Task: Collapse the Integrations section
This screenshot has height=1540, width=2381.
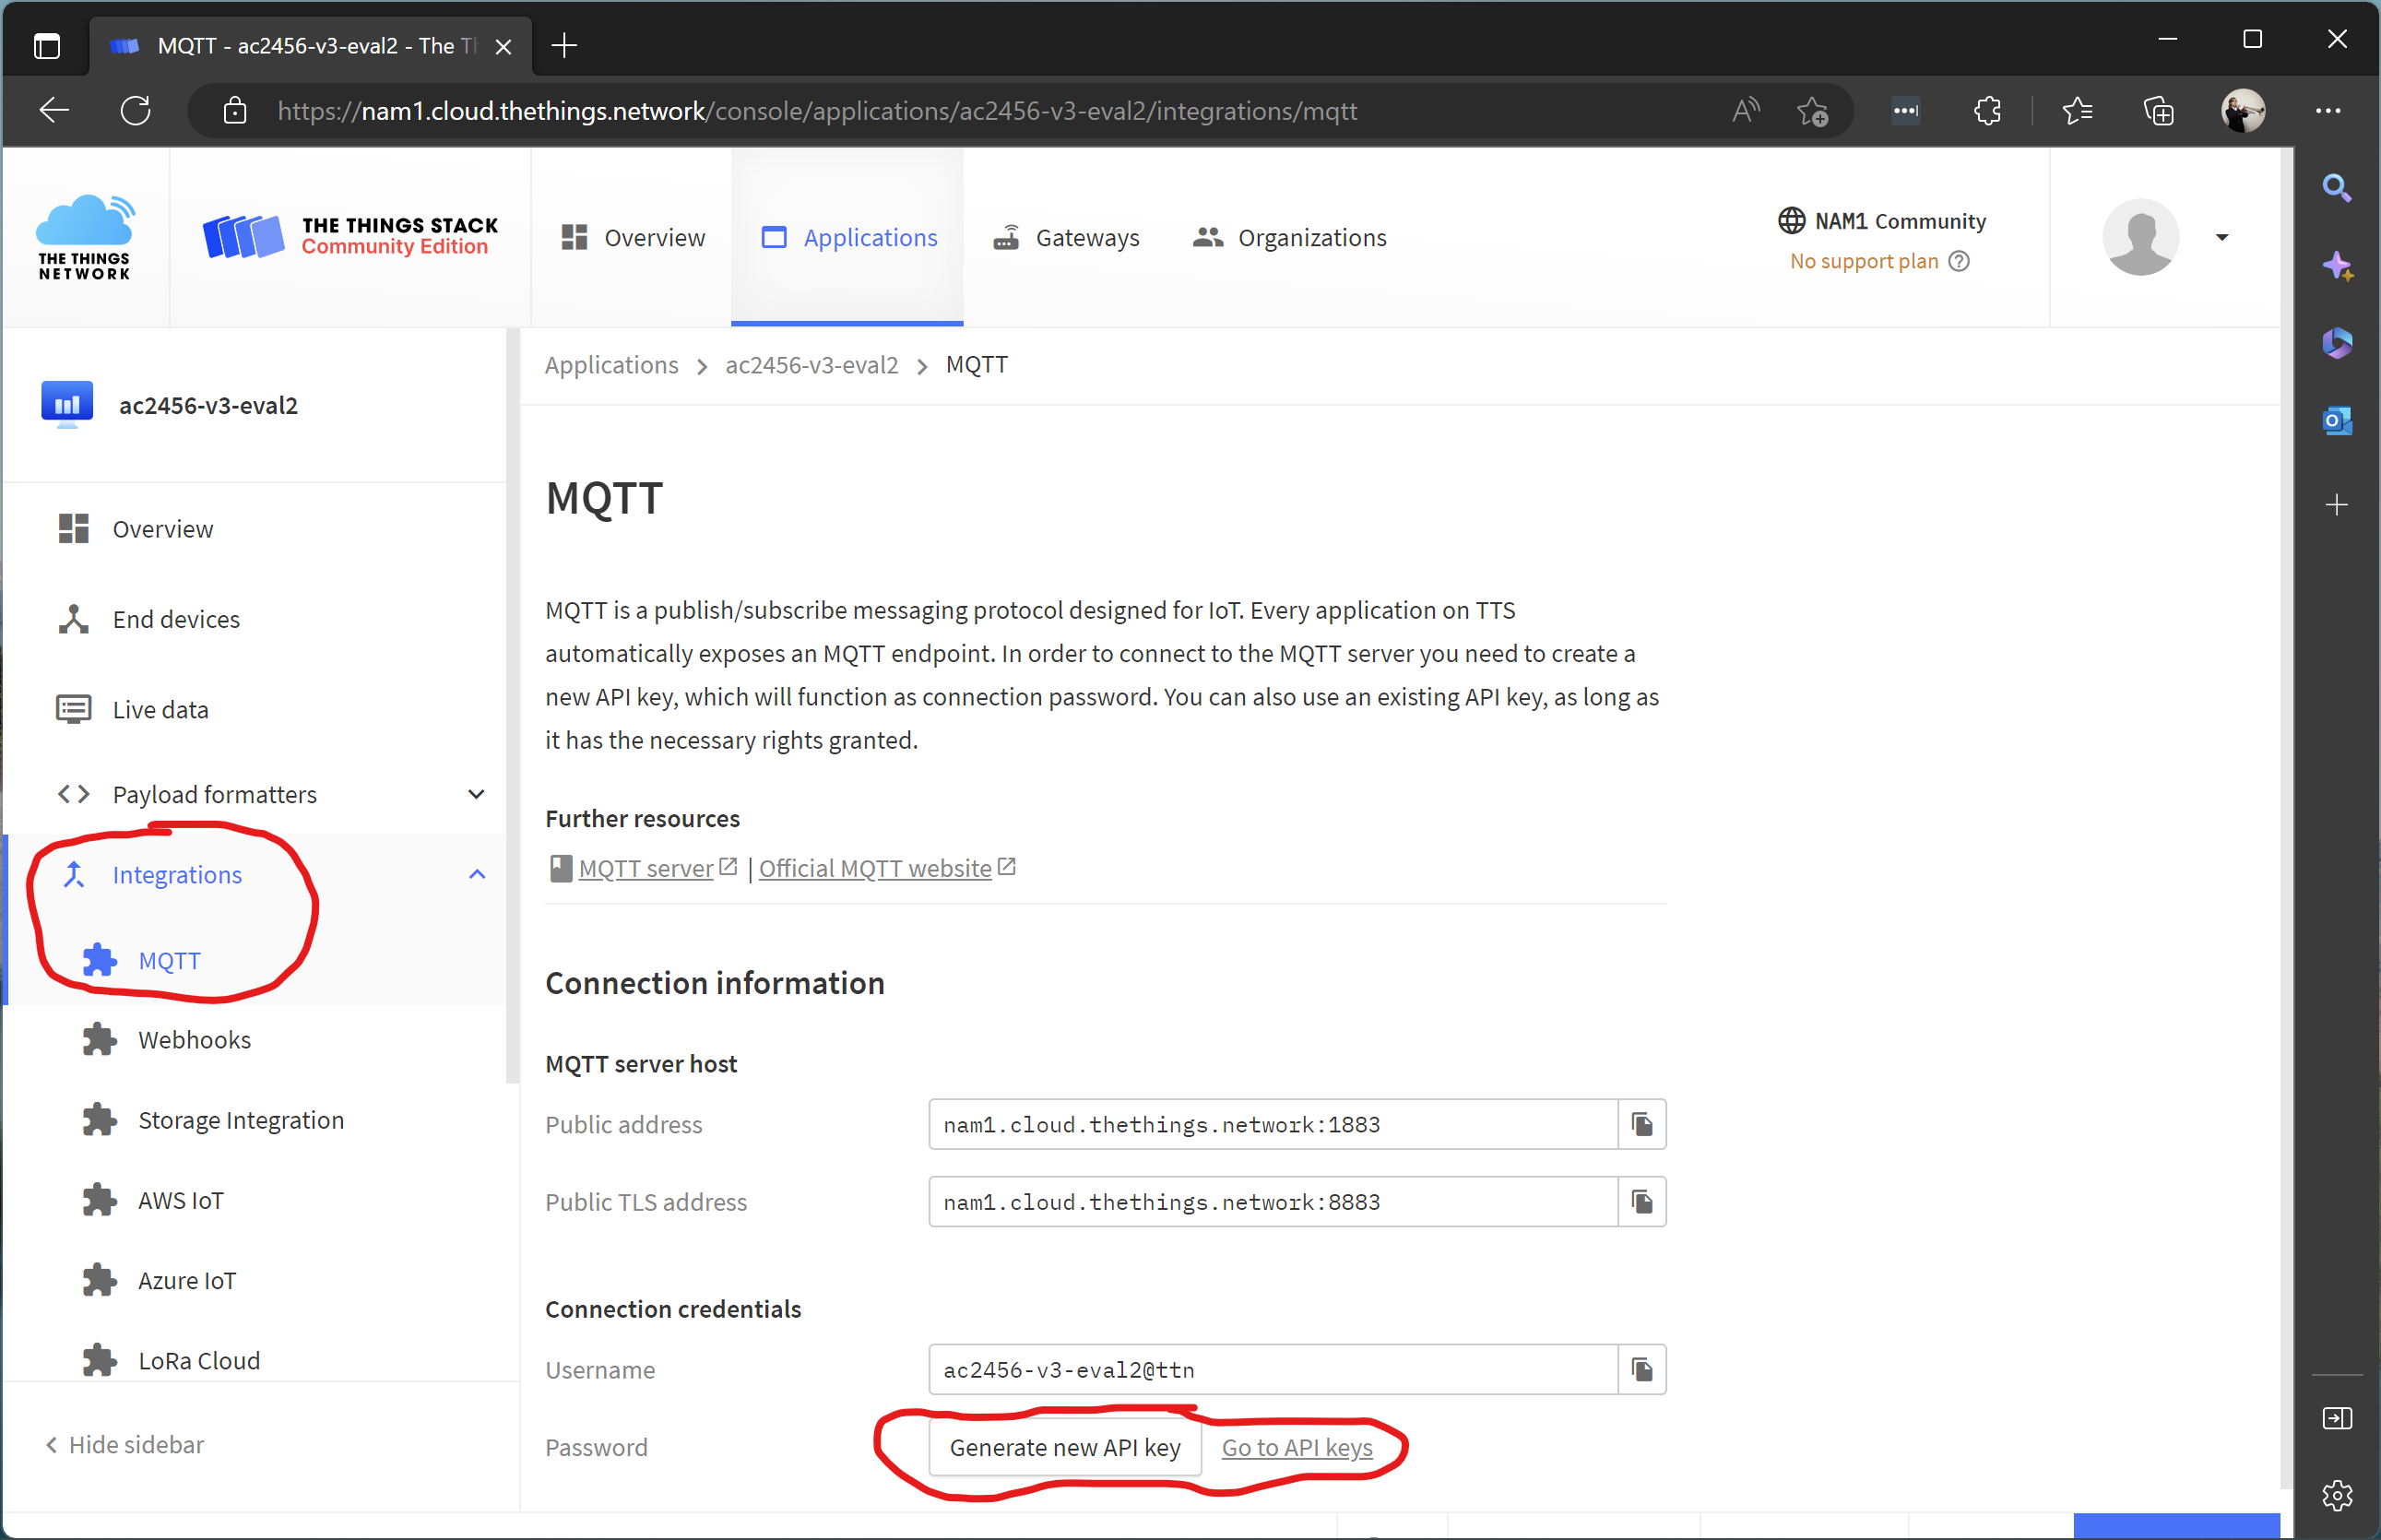Action: (x=476, y=875)
